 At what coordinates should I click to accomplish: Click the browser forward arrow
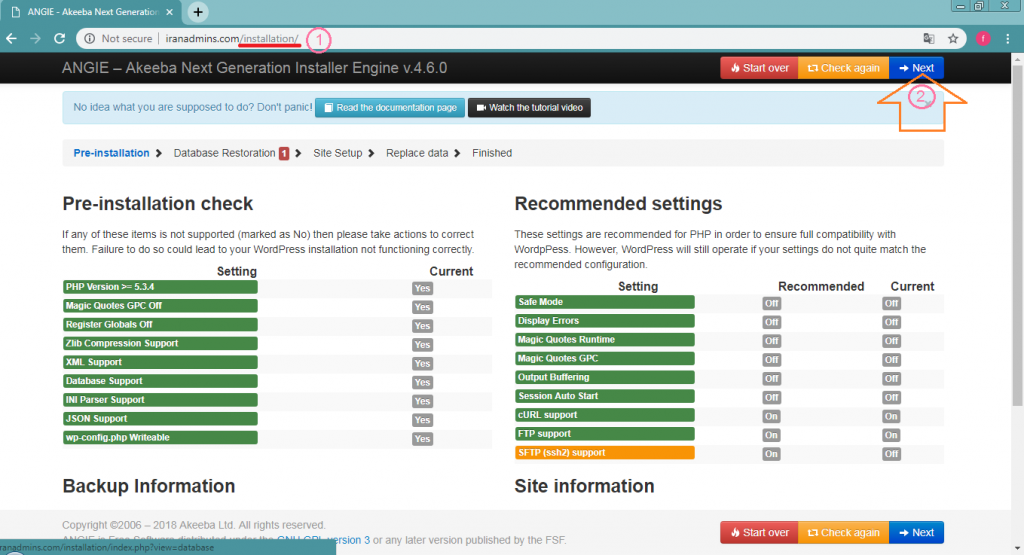pyautogui.click(x=35, y=39)
